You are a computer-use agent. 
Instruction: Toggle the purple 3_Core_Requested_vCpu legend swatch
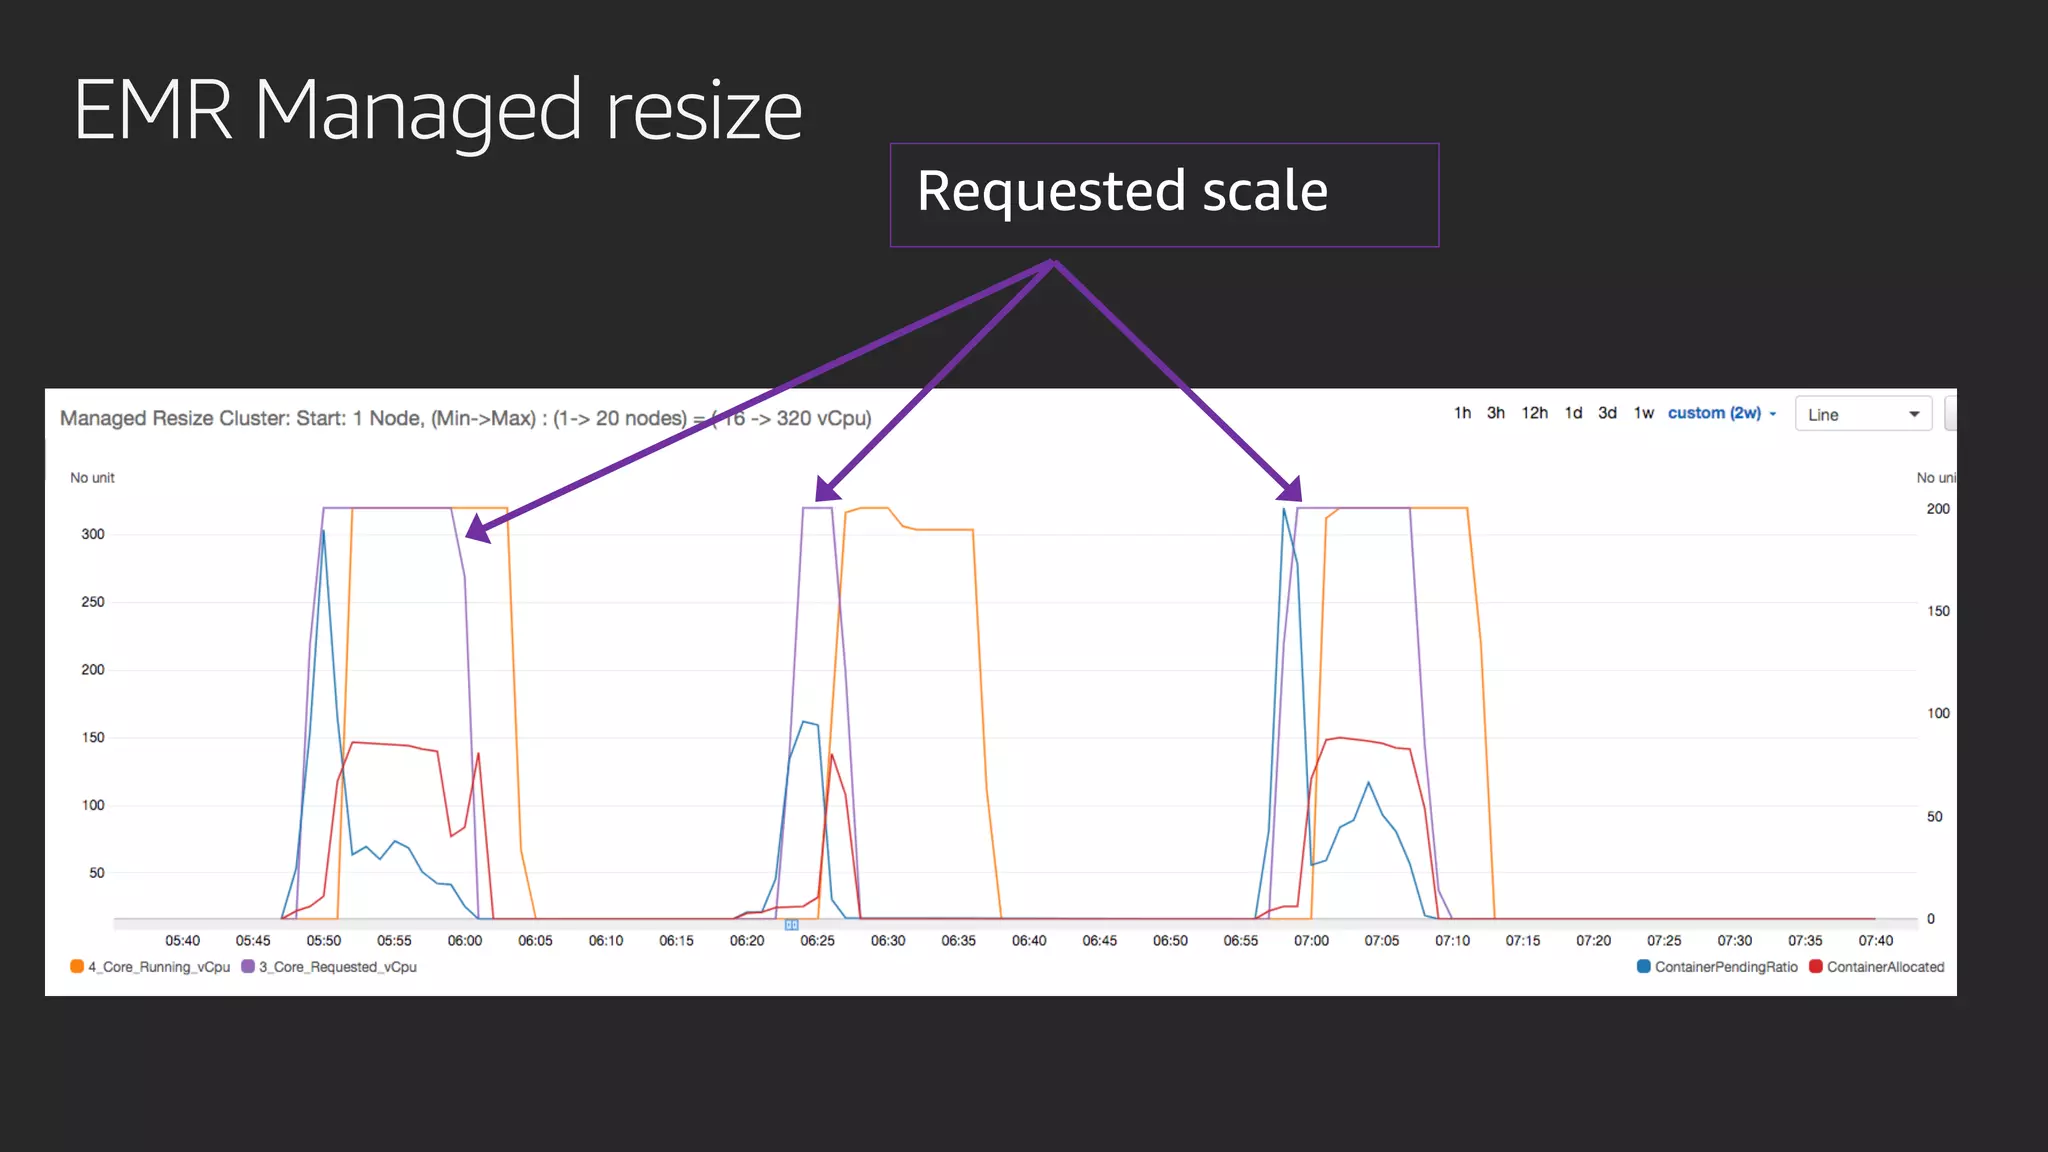click(248, 967)
